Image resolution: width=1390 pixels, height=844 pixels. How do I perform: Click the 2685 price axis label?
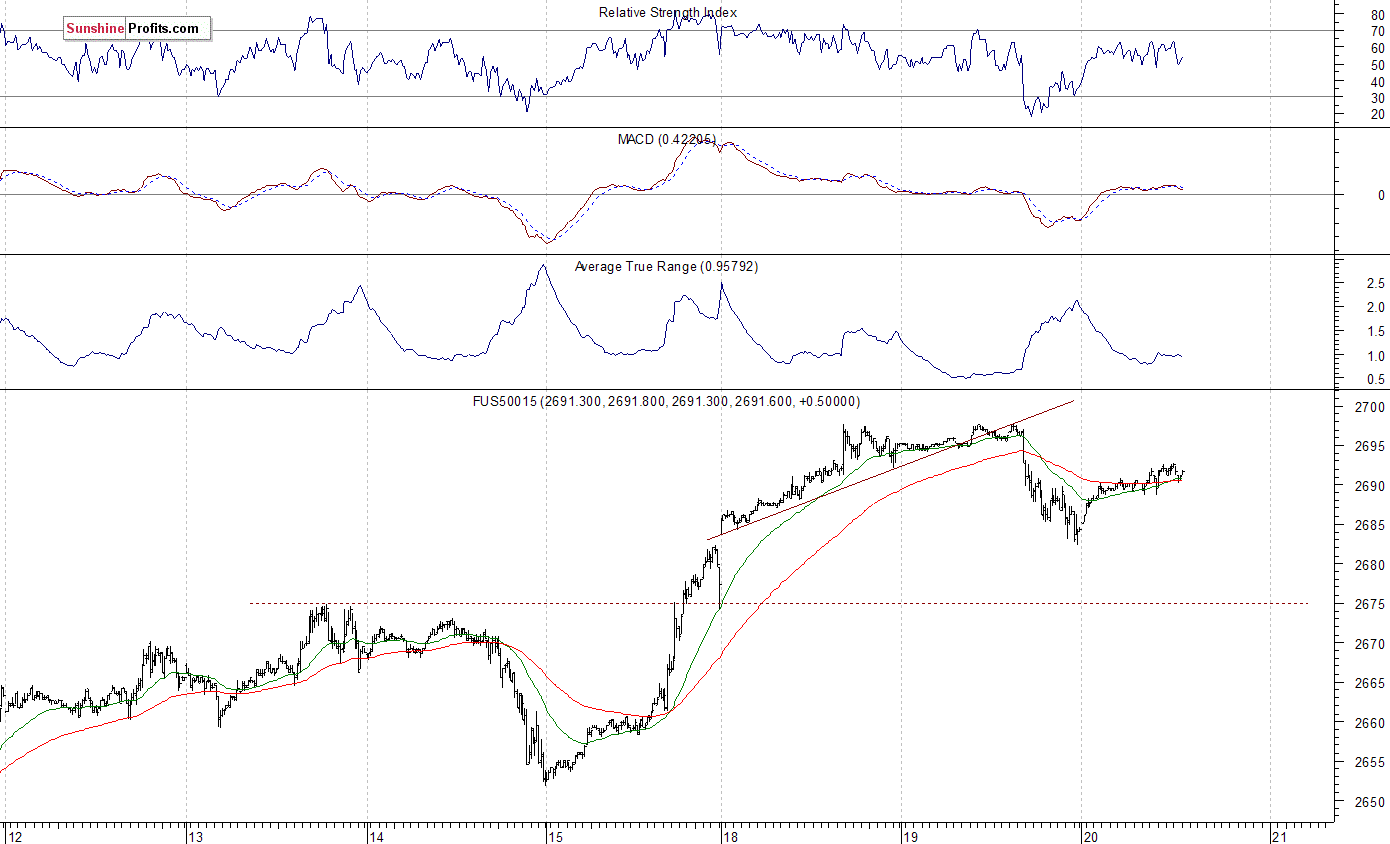coord(1371,526)
